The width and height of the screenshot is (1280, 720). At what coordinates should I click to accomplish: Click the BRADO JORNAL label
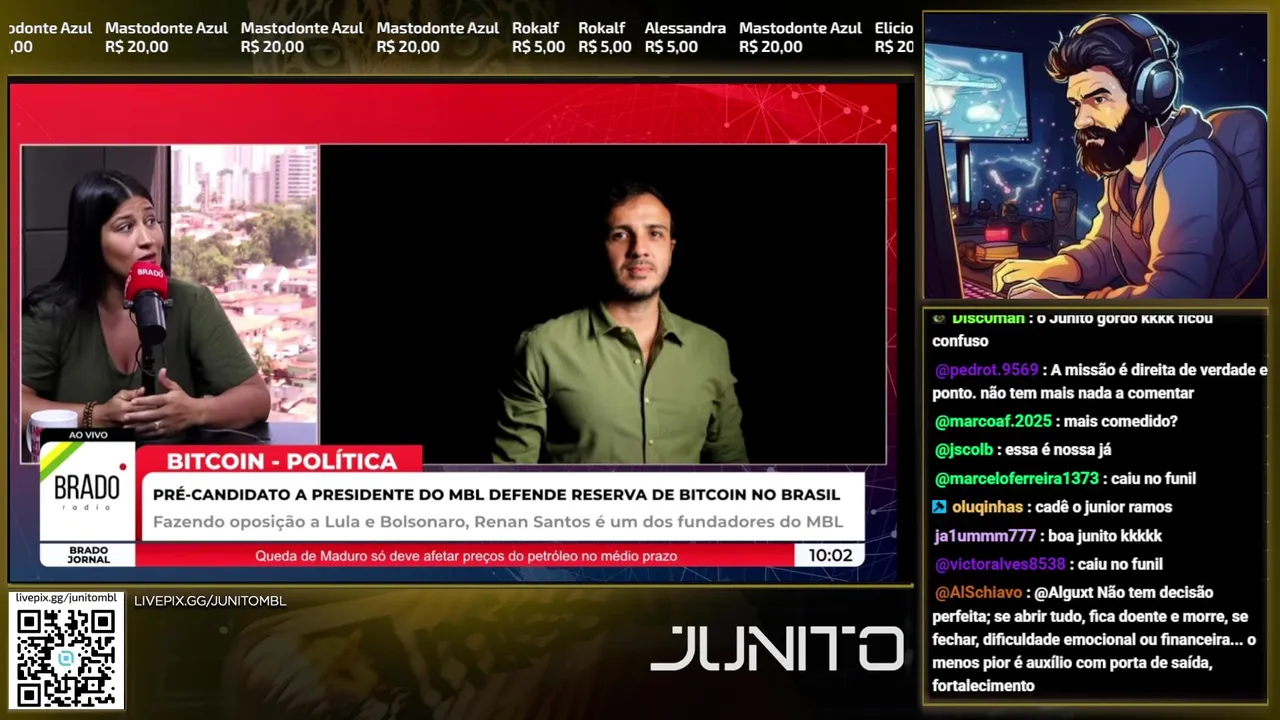click(x=88, y=555)
